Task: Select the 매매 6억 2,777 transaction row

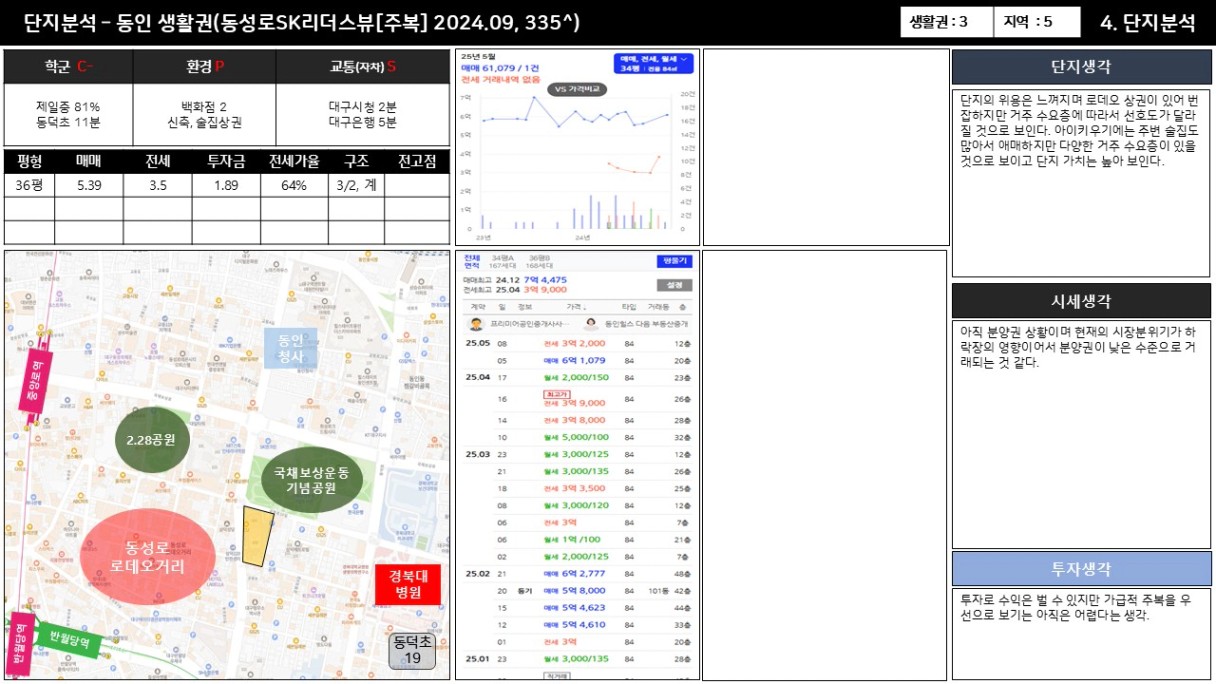Action: point(577,574)
